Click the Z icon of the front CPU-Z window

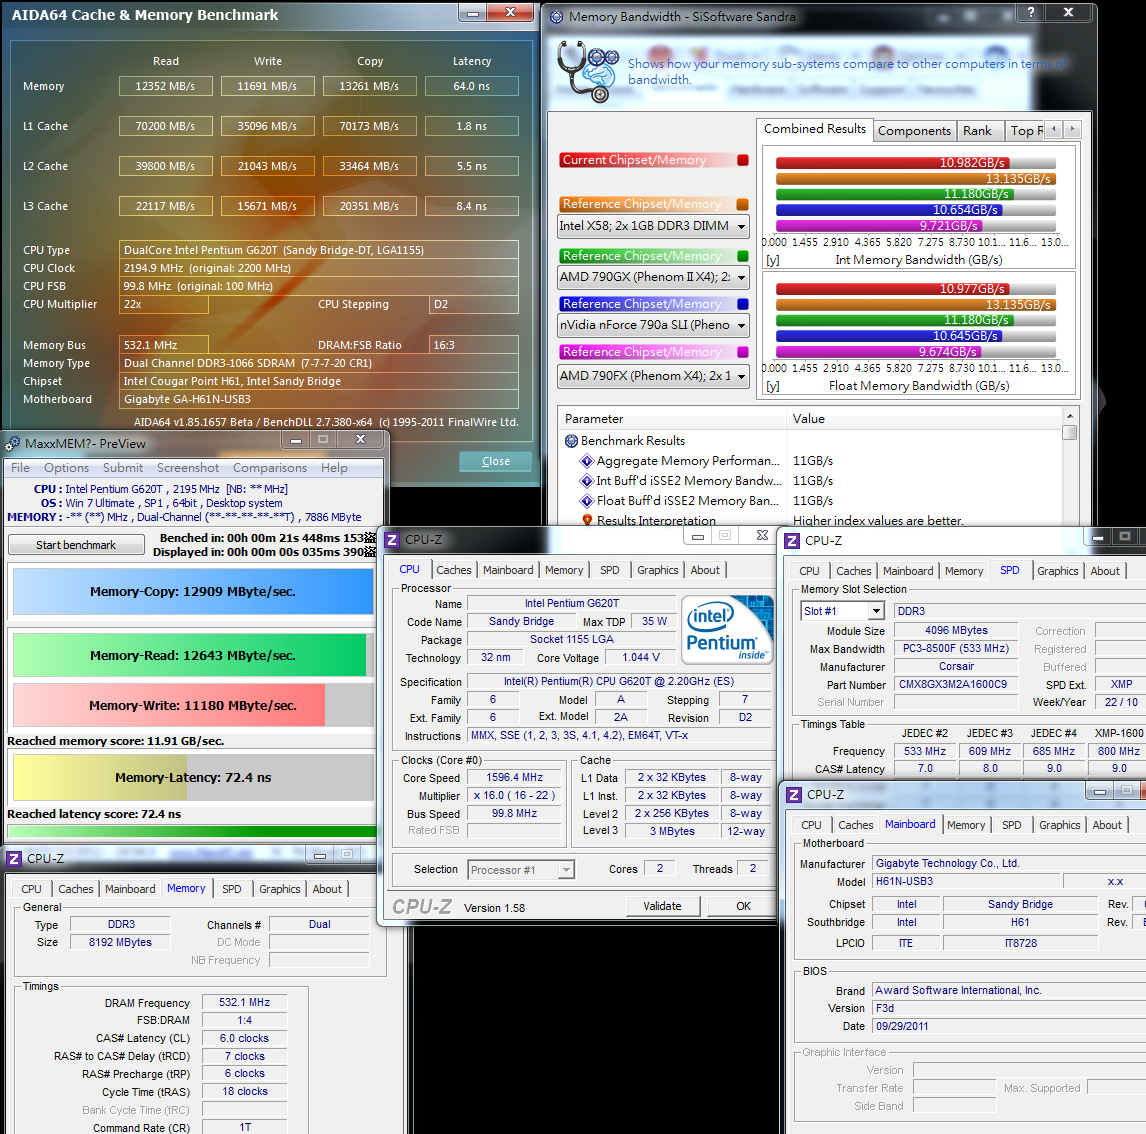point(392,540)
